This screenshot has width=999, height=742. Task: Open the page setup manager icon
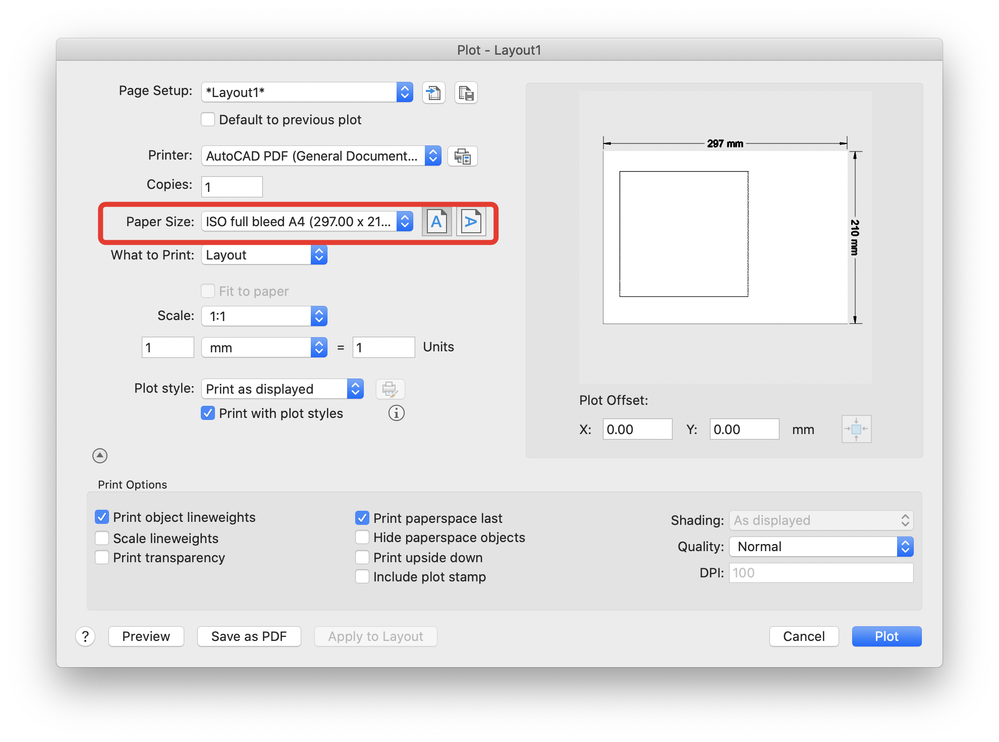pos(466,93)
